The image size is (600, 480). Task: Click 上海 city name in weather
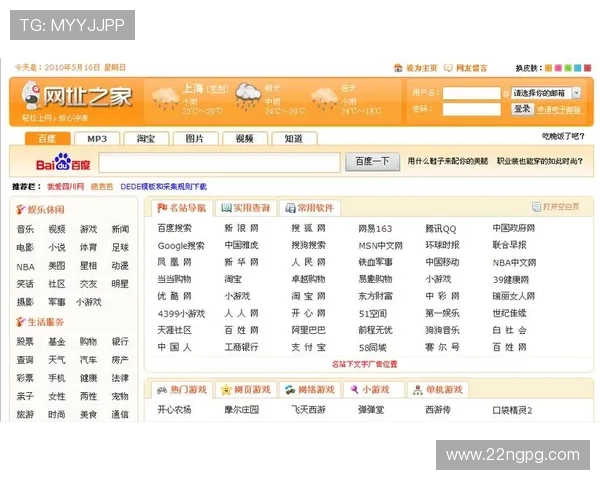pyautogui.click(x=193, y=88)
